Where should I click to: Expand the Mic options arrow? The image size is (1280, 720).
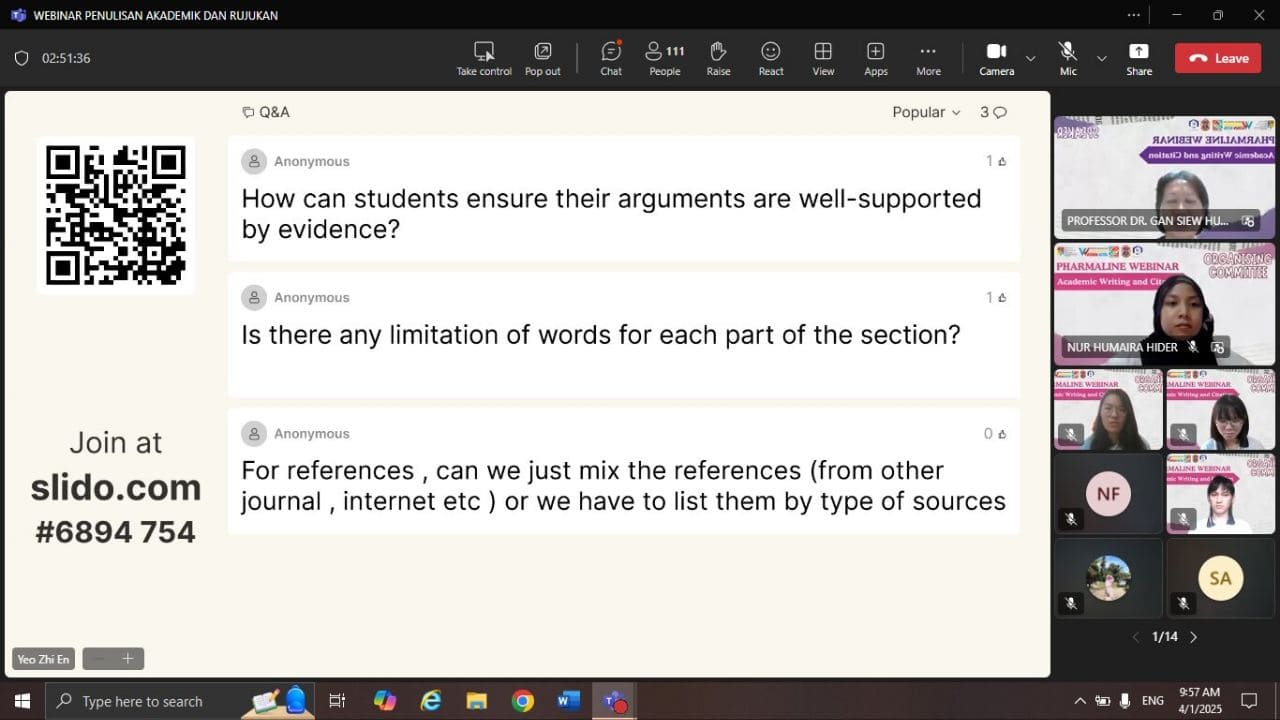coord(1102,58)
